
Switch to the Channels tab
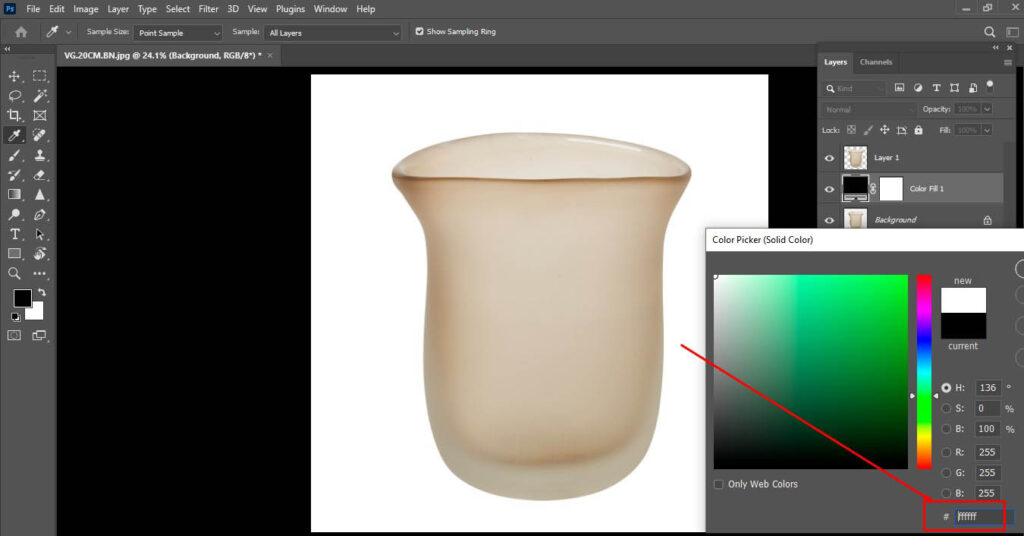pyautogui.click(x=876, y=62)
